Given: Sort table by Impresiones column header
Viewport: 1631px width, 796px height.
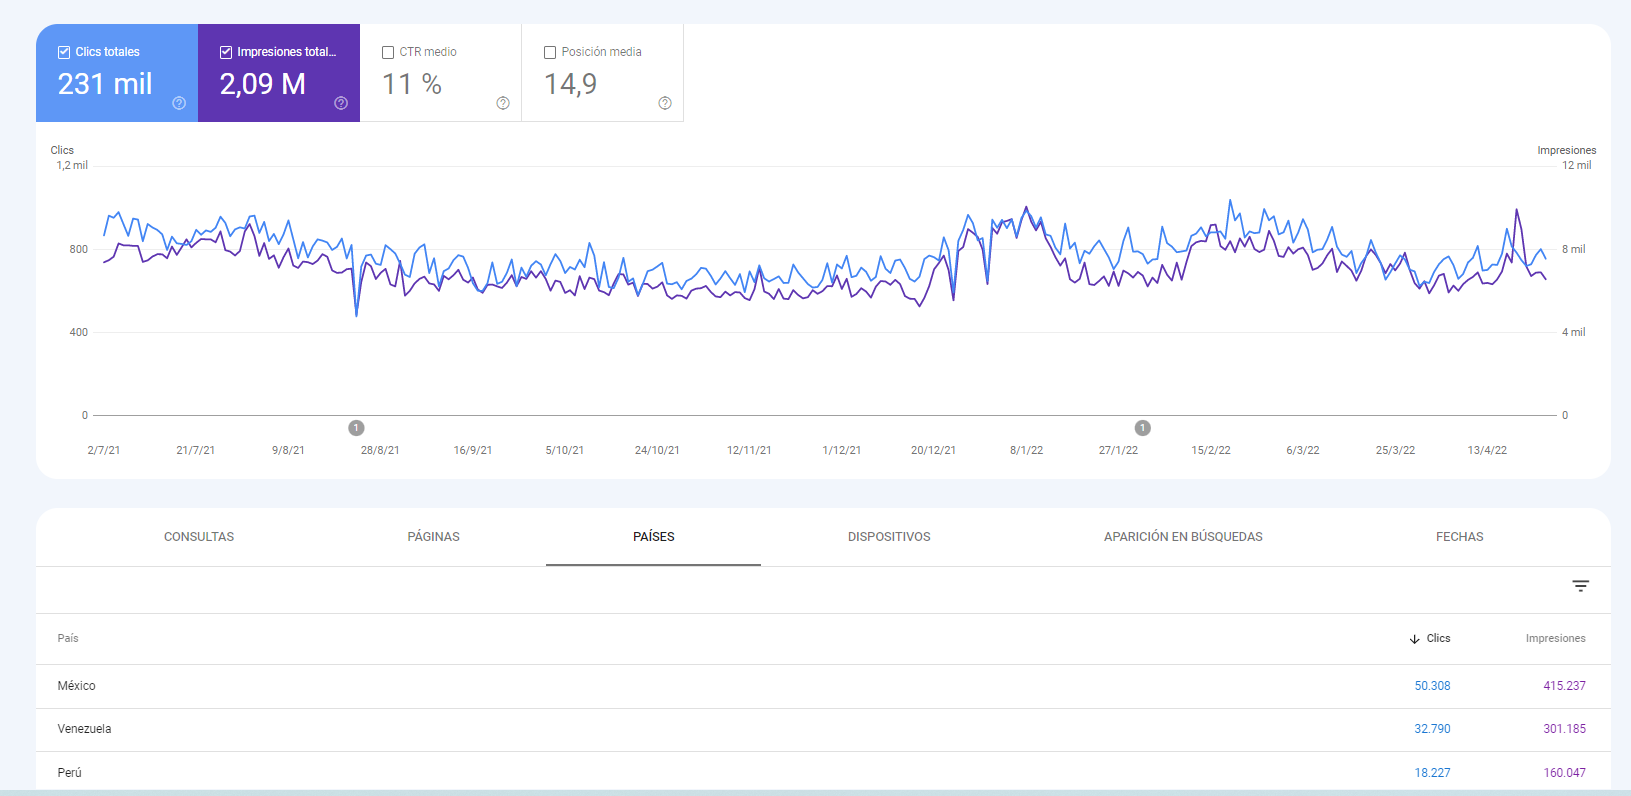Looking at the screenshot, I should 1555,638.
